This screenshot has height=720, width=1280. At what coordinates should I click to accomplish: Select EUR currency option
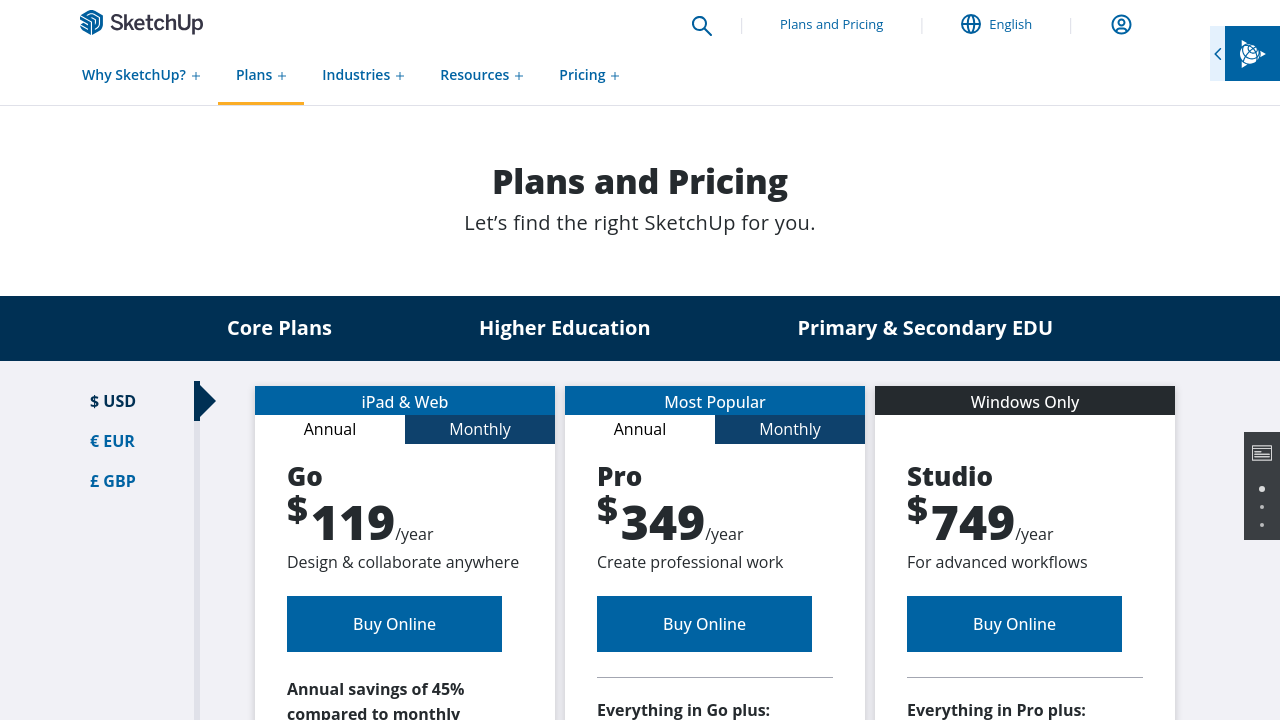point(112,441)
